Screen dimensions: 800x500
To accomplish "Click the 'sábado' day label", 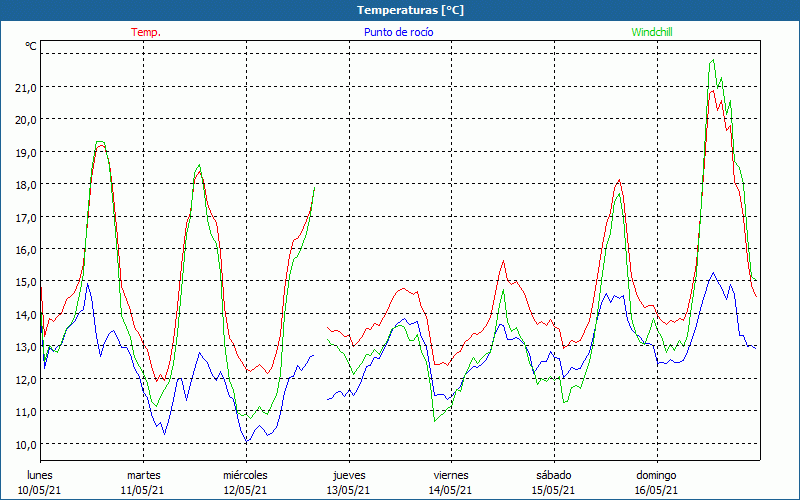I will tap(554, 476).
